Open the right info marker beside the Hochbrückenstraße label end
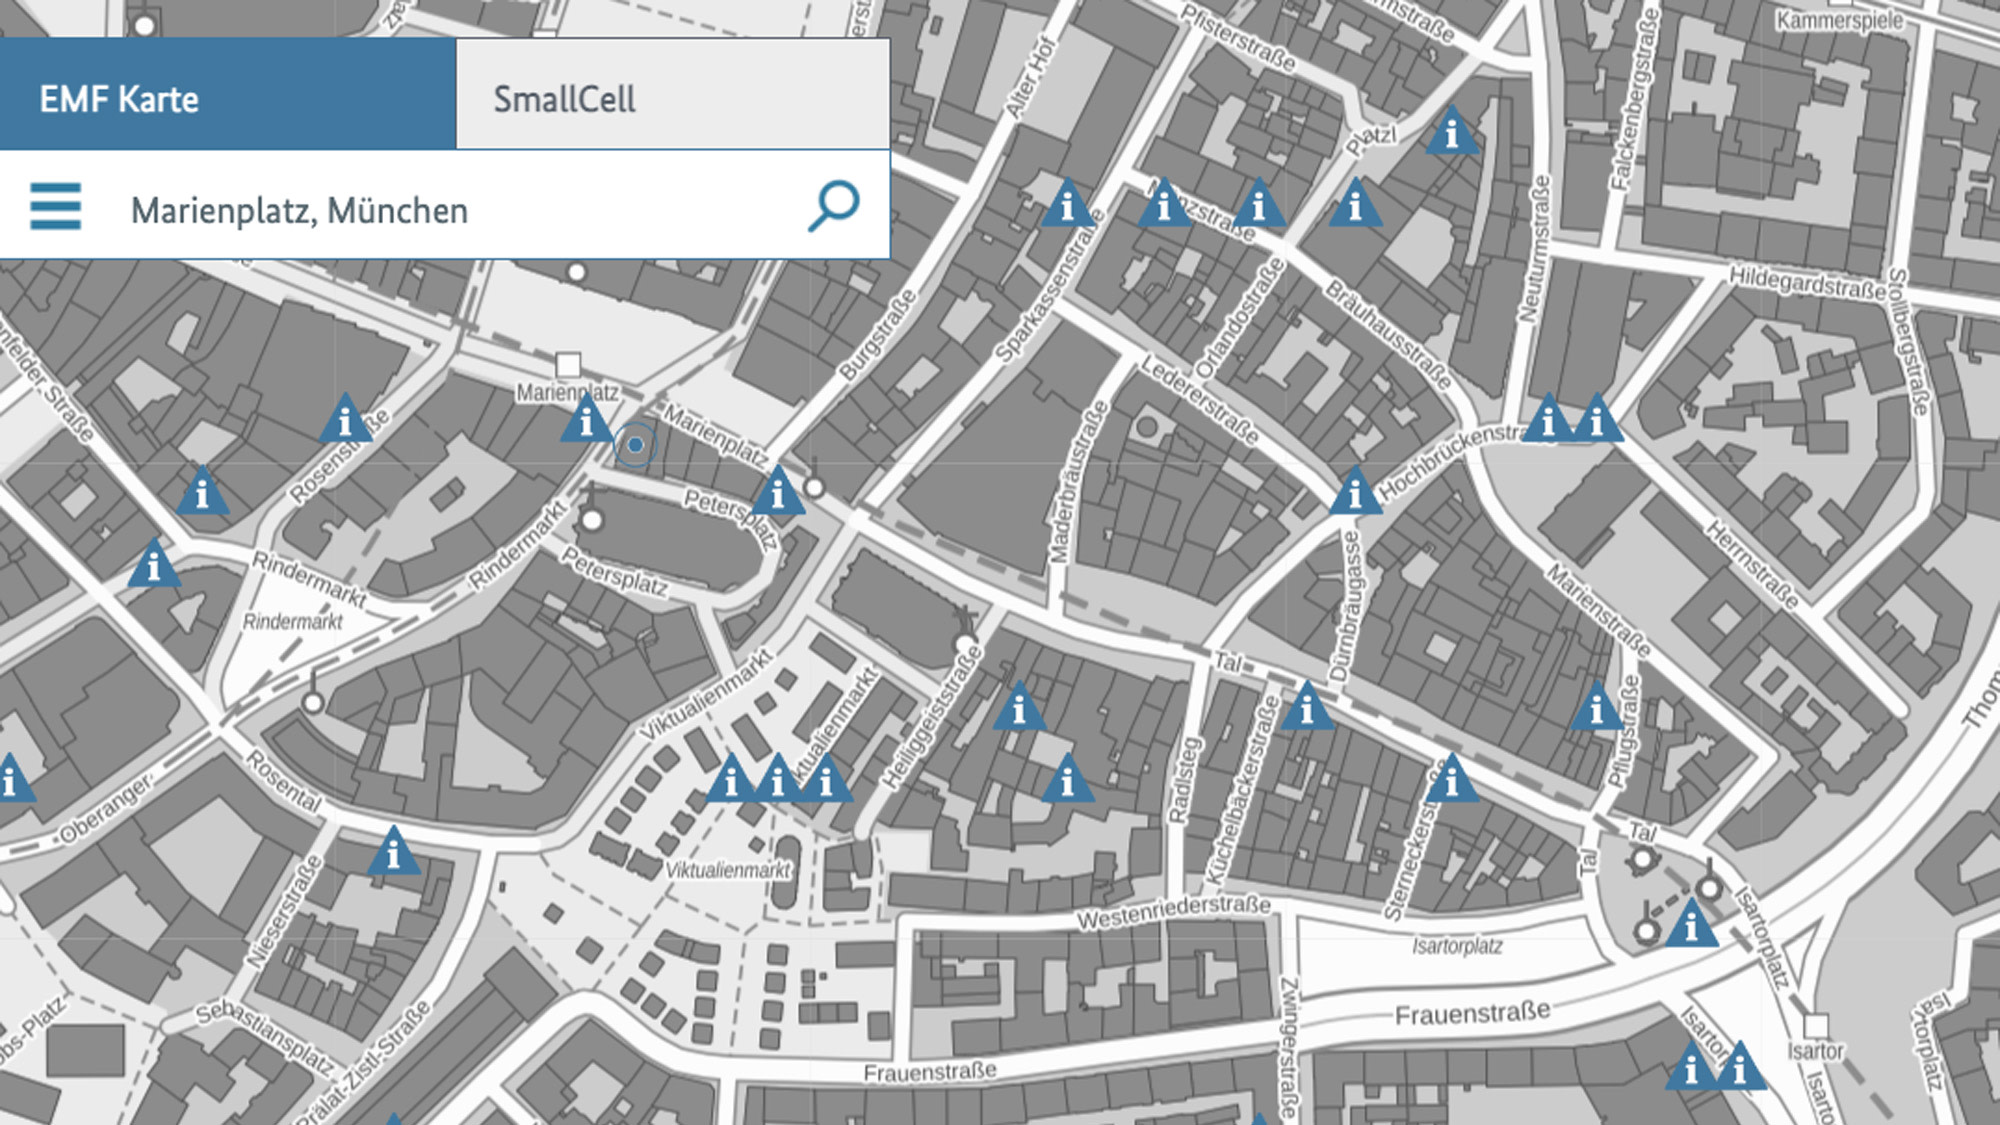 click(x=1597, y=418)
